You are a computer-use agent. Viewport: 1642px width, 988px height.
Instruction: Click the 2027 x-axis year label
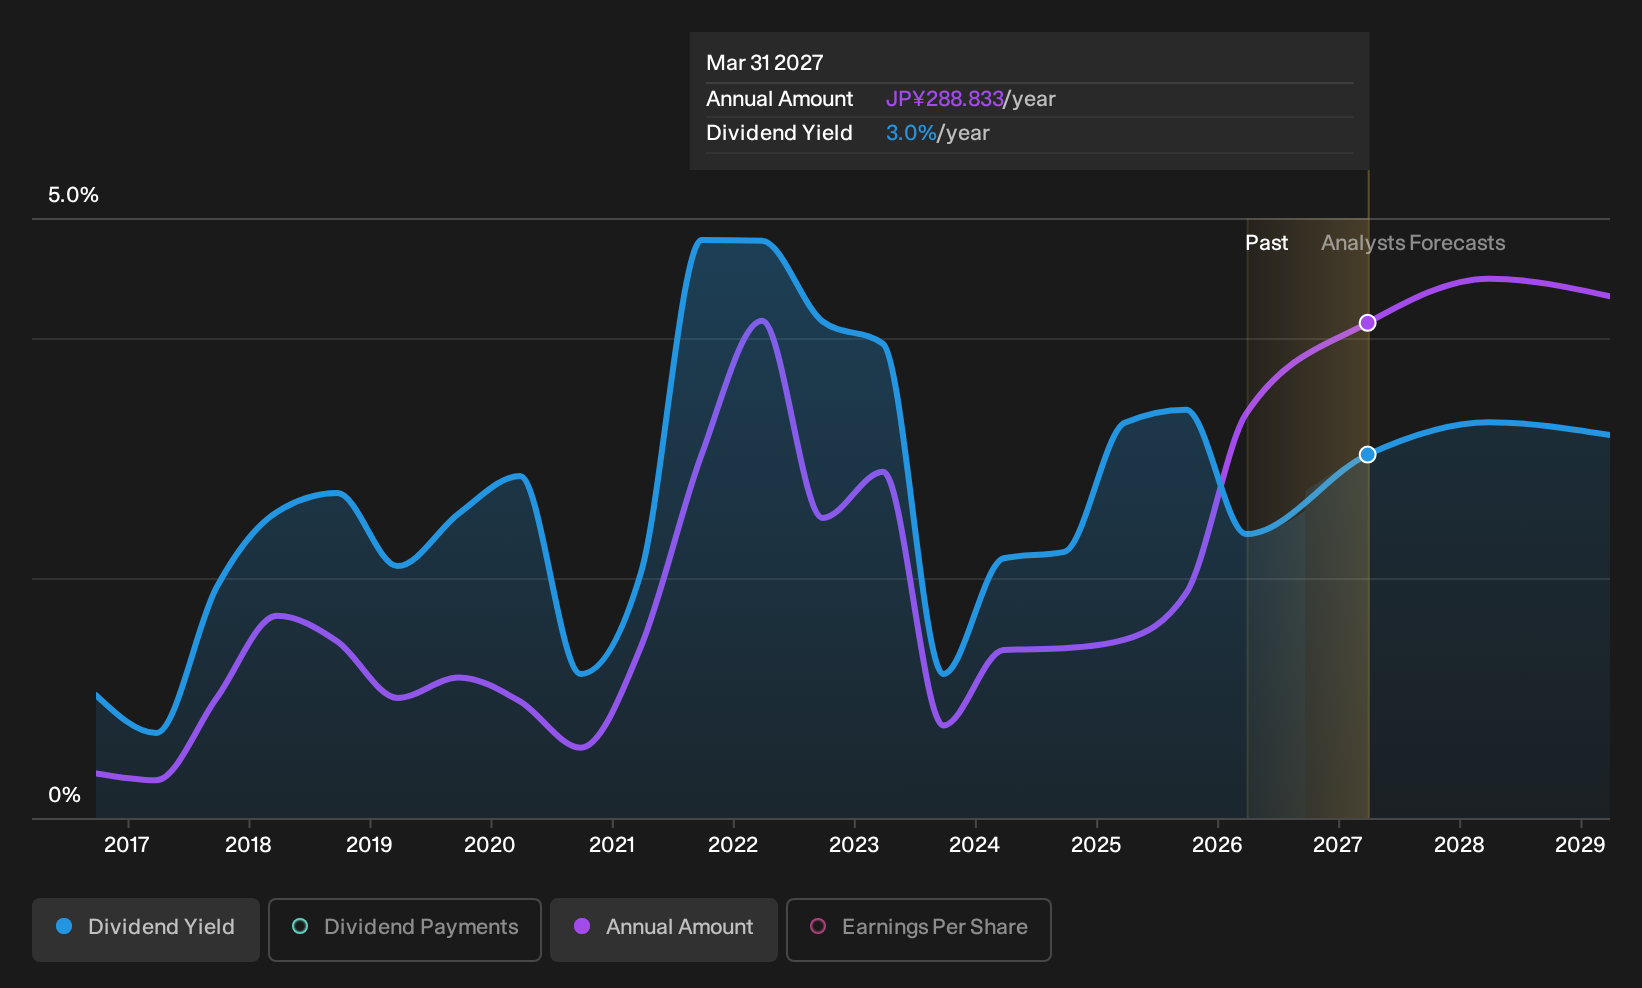[x=1337, y=845]
